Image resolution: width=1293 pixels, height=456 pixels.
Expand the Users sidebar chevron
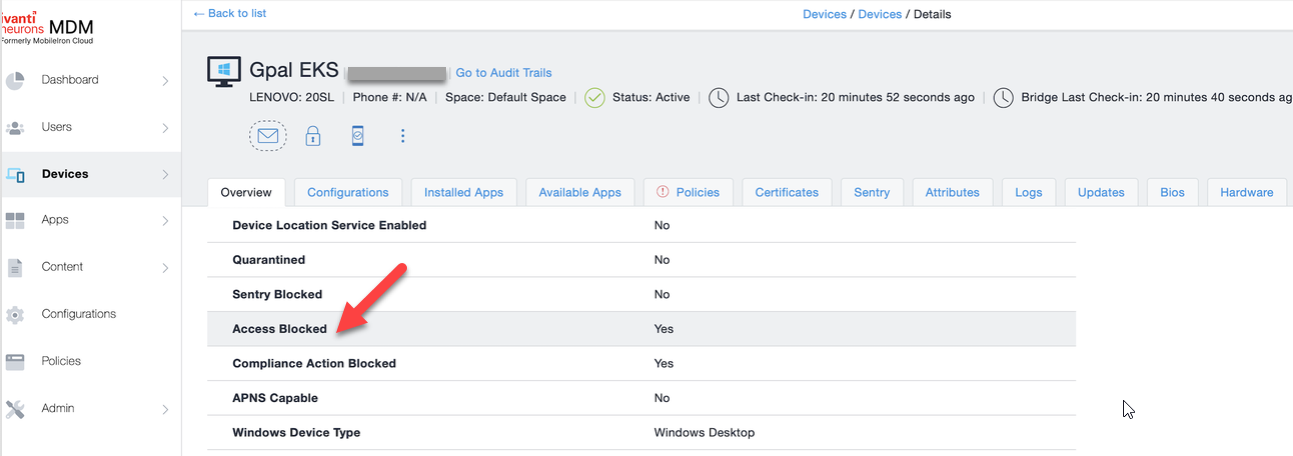click(165, 128)
